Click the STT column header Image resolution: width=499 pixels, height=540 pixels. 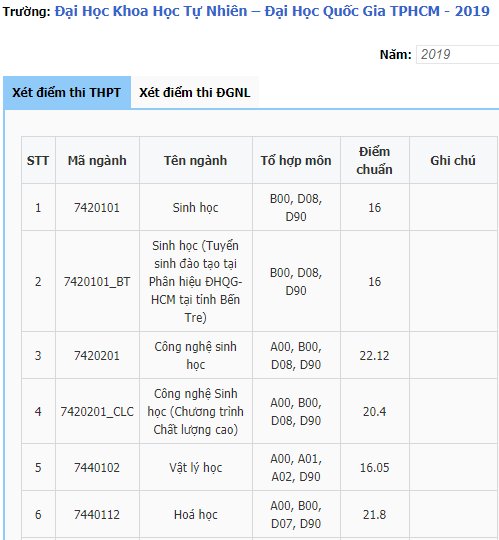38,160
